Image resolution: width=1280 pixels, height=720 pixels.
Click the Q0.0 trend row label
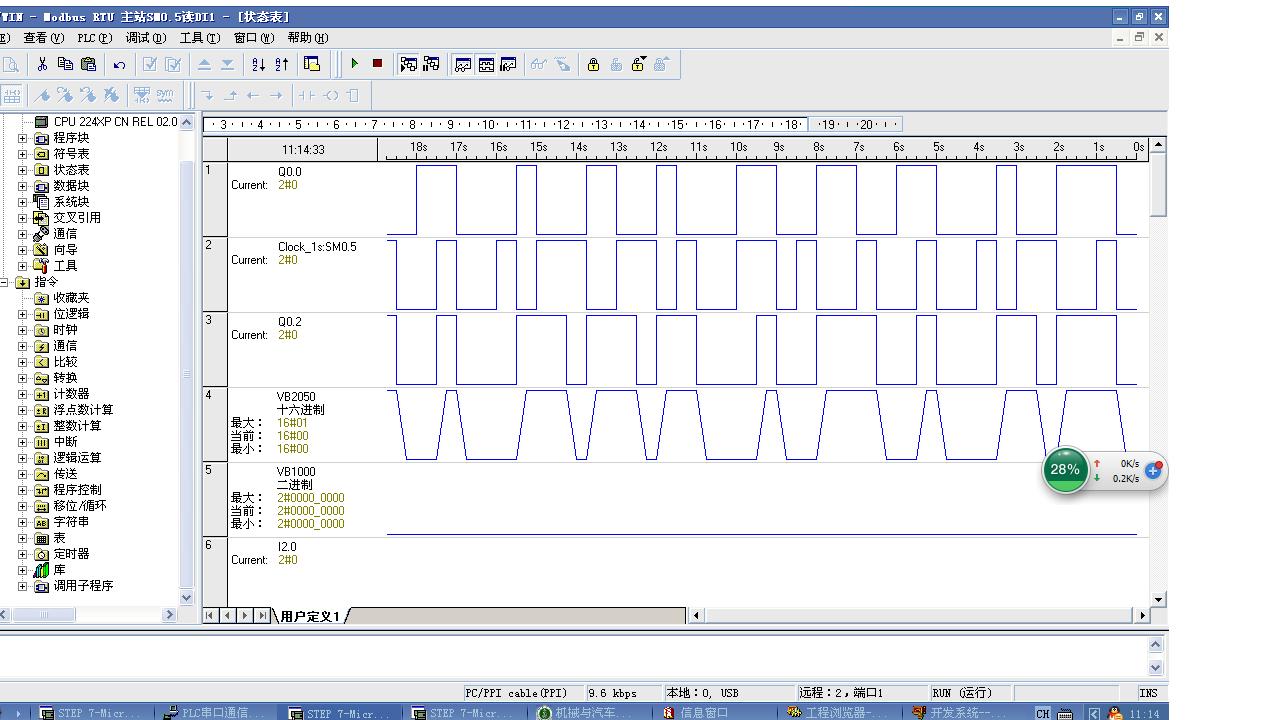[289, 172]
